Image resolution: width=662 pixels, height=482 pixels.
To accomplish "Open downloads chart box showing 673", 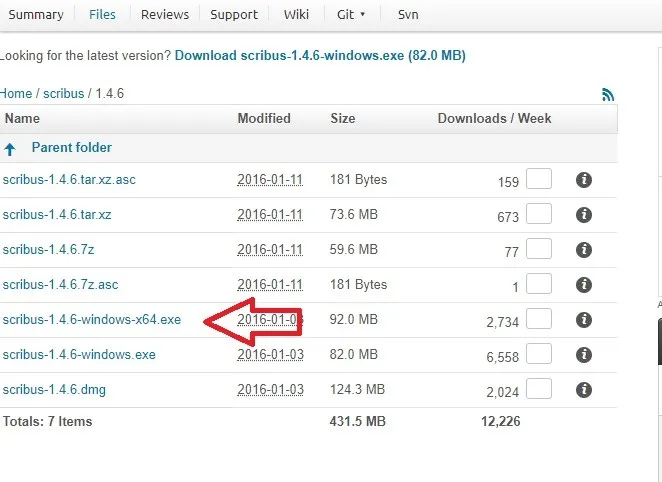I will pos(539,214).
